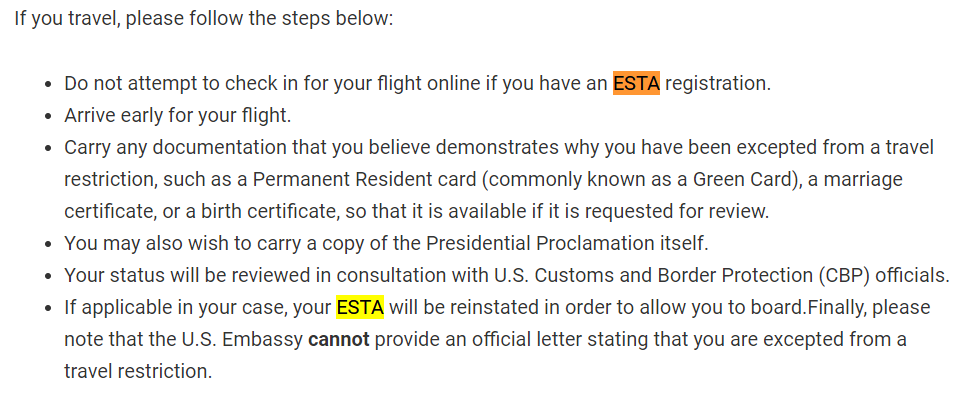Click the bullet before 'You may also wish'
This screenshot has height=402, width=978.
point(47,245)
